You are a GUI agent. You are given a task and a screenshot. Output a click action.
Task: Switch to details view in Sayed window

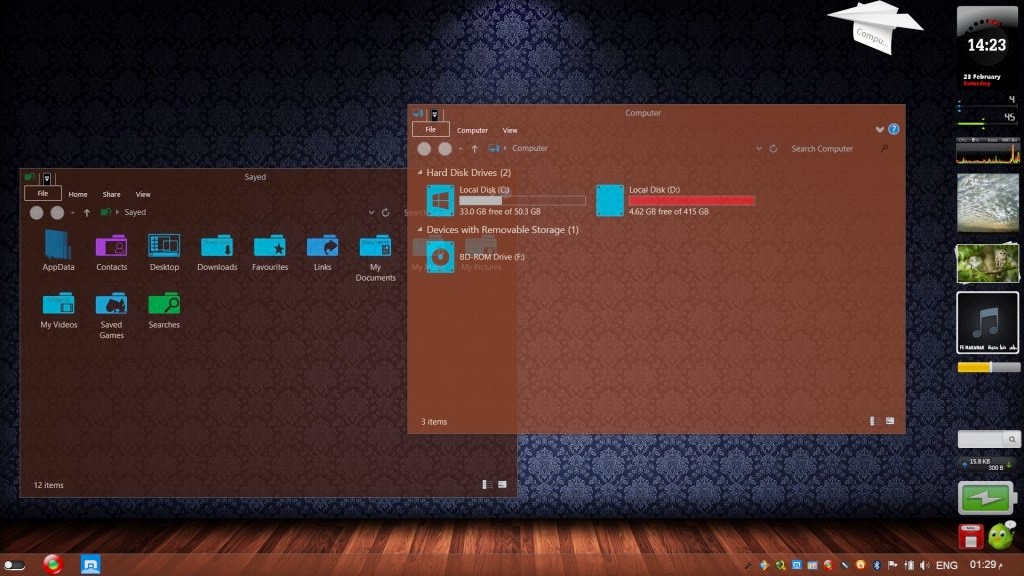[487, 485]
